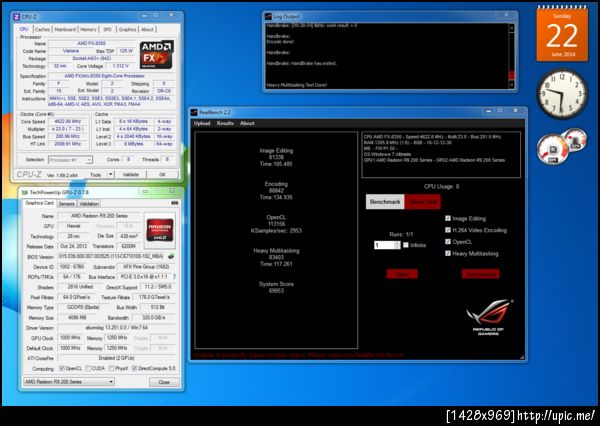Click the analog clock gadget
The image size is (600, 426).
click(562, 94)
